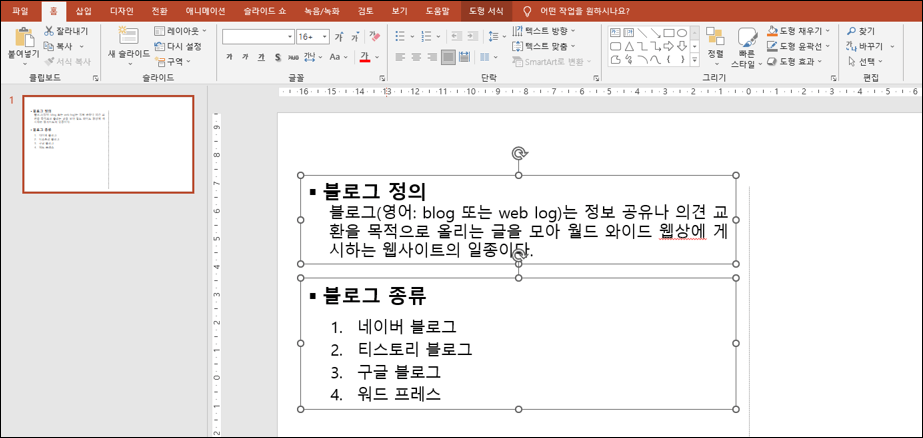
Task: Open Change Case (Aa) dropdown
Action: (x=338, y=57)
